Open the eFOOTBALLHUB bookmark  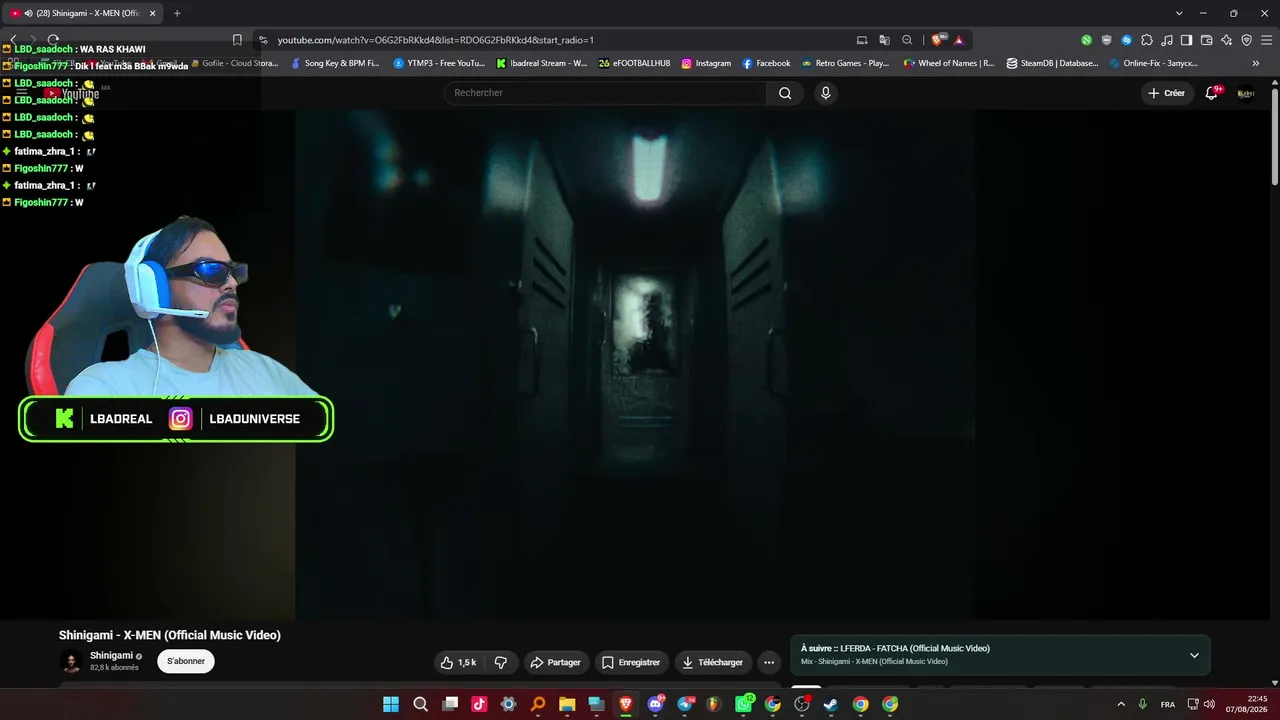635,63
